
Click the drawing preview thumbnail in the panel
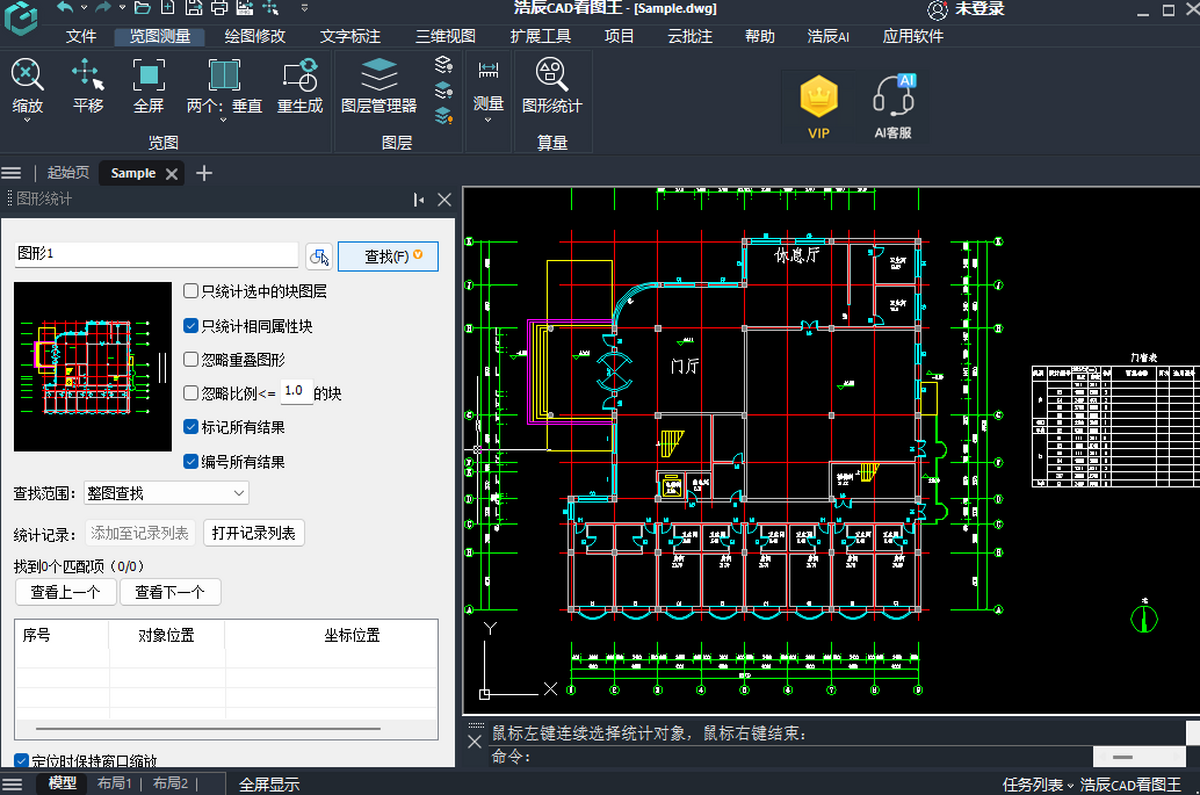93,367
